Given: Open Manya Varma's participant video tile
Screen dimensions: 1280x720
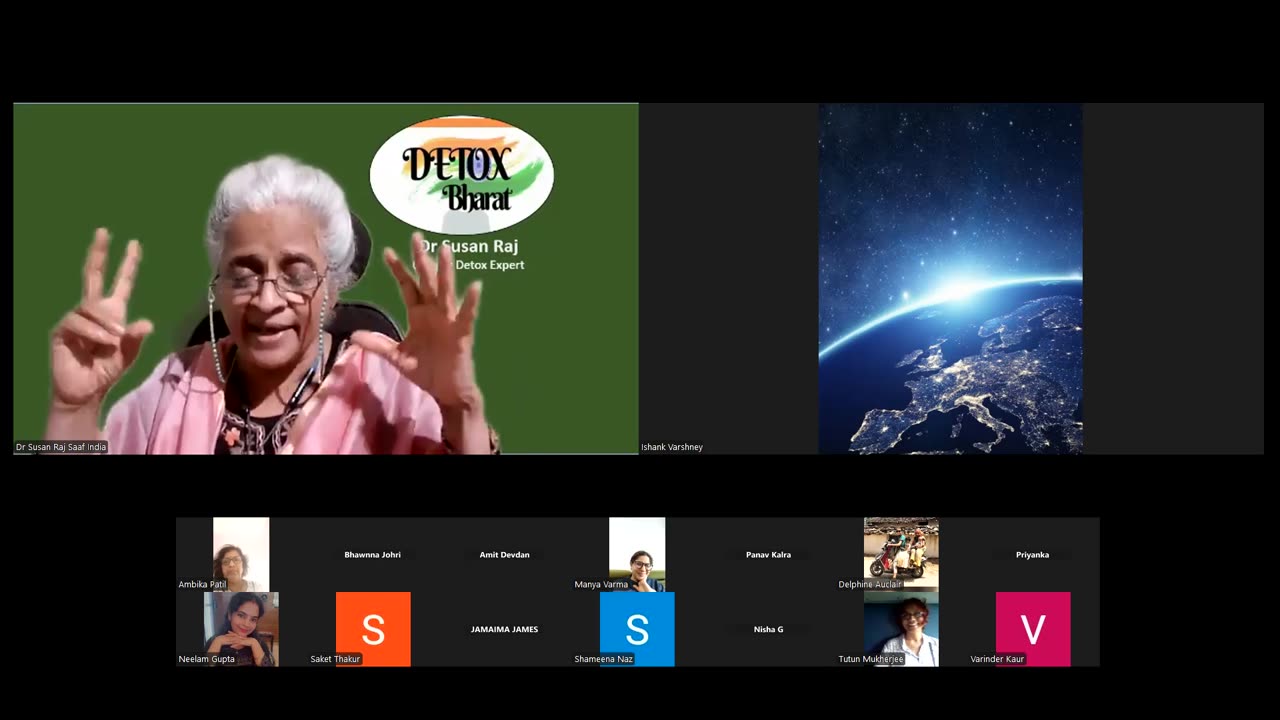Looking at the screenshot, I should tap(637, 554).
